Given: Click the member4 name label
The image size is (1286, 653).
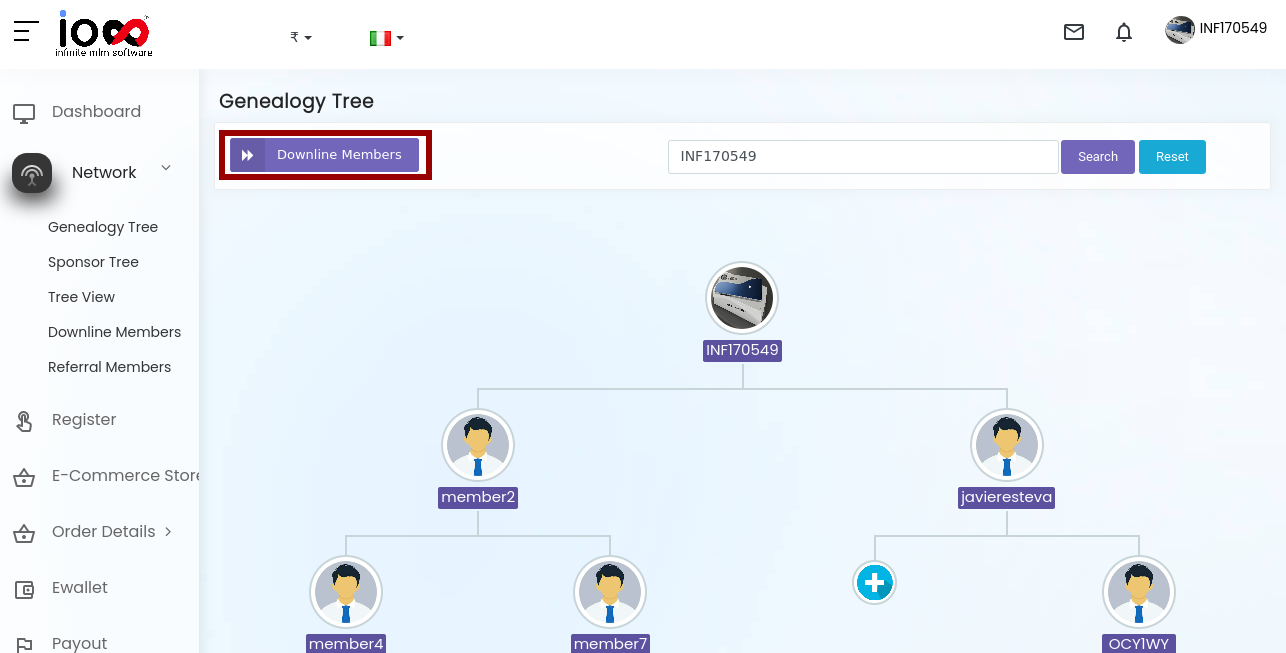Looking at the screenshot, I should [x=346, y=644].
